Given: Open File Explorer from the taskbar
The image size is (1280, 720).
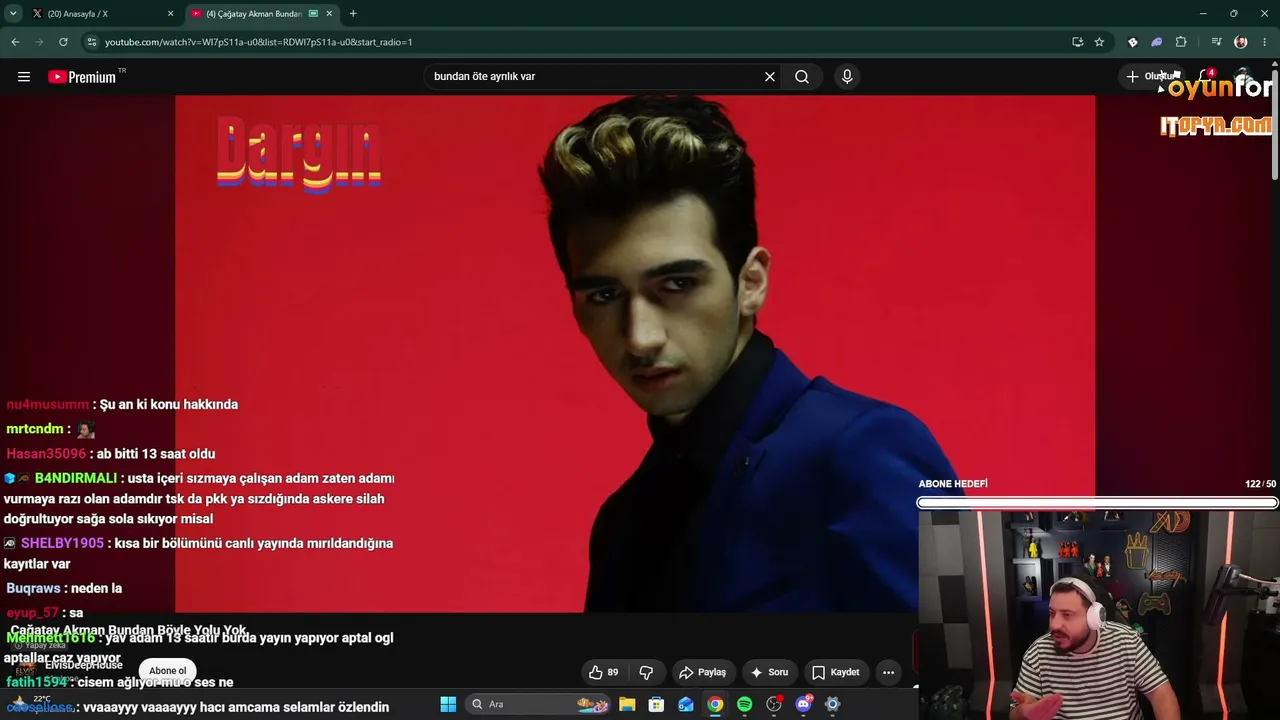Looking at the screenshot, I should point(627,704).
